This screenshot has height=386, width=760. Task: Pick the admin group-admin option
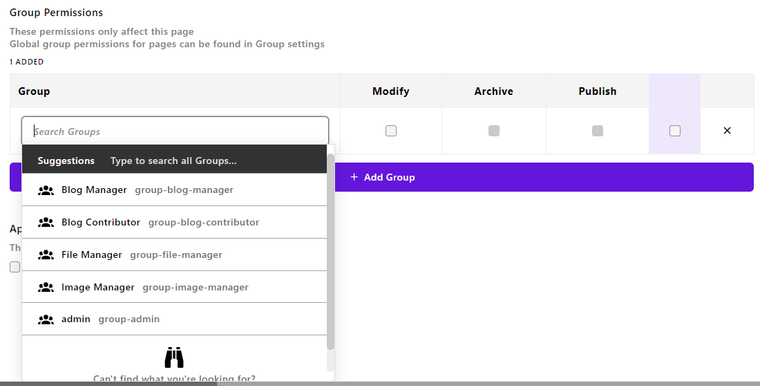point(174,319)
